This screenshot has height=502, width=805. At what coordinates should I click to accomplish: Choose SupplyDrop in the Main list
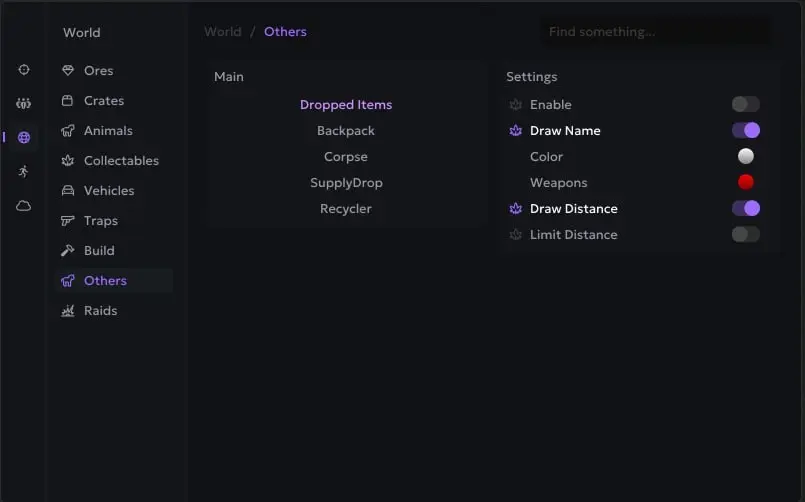346,183
